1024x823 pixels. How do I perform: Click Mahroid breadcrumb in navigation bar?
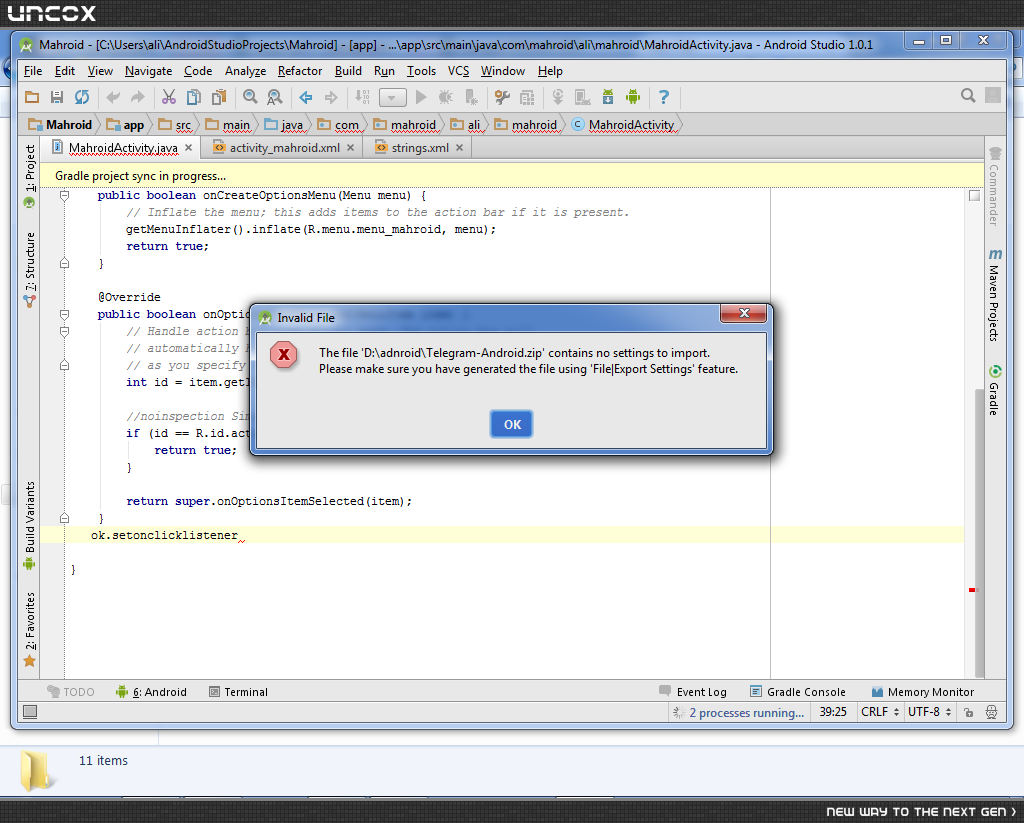pos(60,124)
